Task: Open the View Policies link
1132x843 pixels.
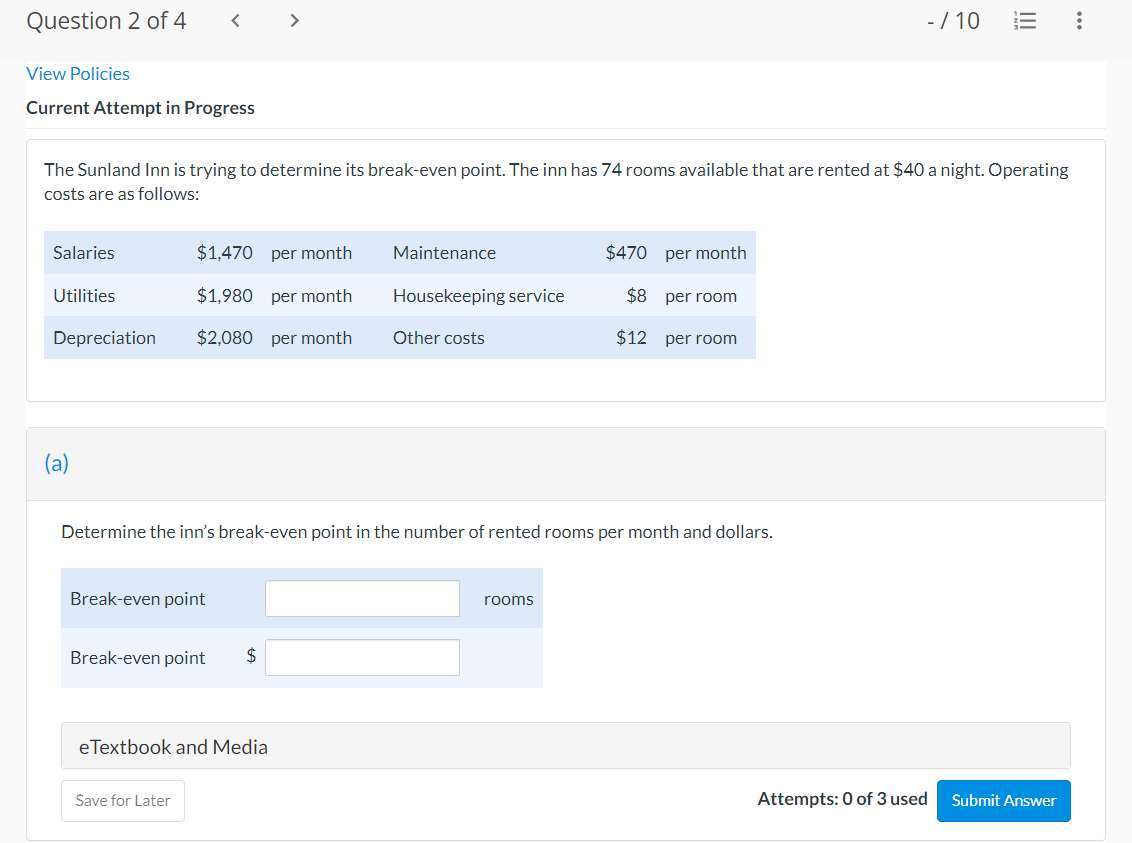Action: coord(78,74)
